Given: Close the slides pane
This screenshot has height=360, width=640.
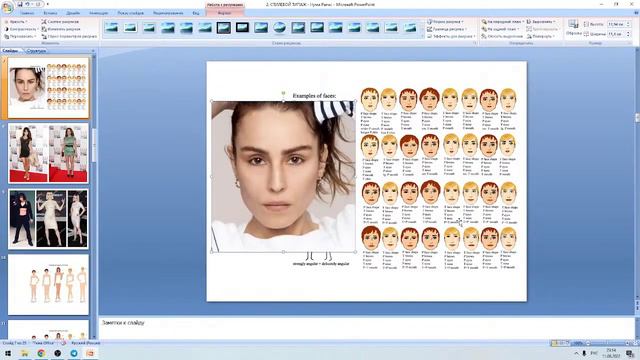Looking at the screenshot, I should 93,51.
